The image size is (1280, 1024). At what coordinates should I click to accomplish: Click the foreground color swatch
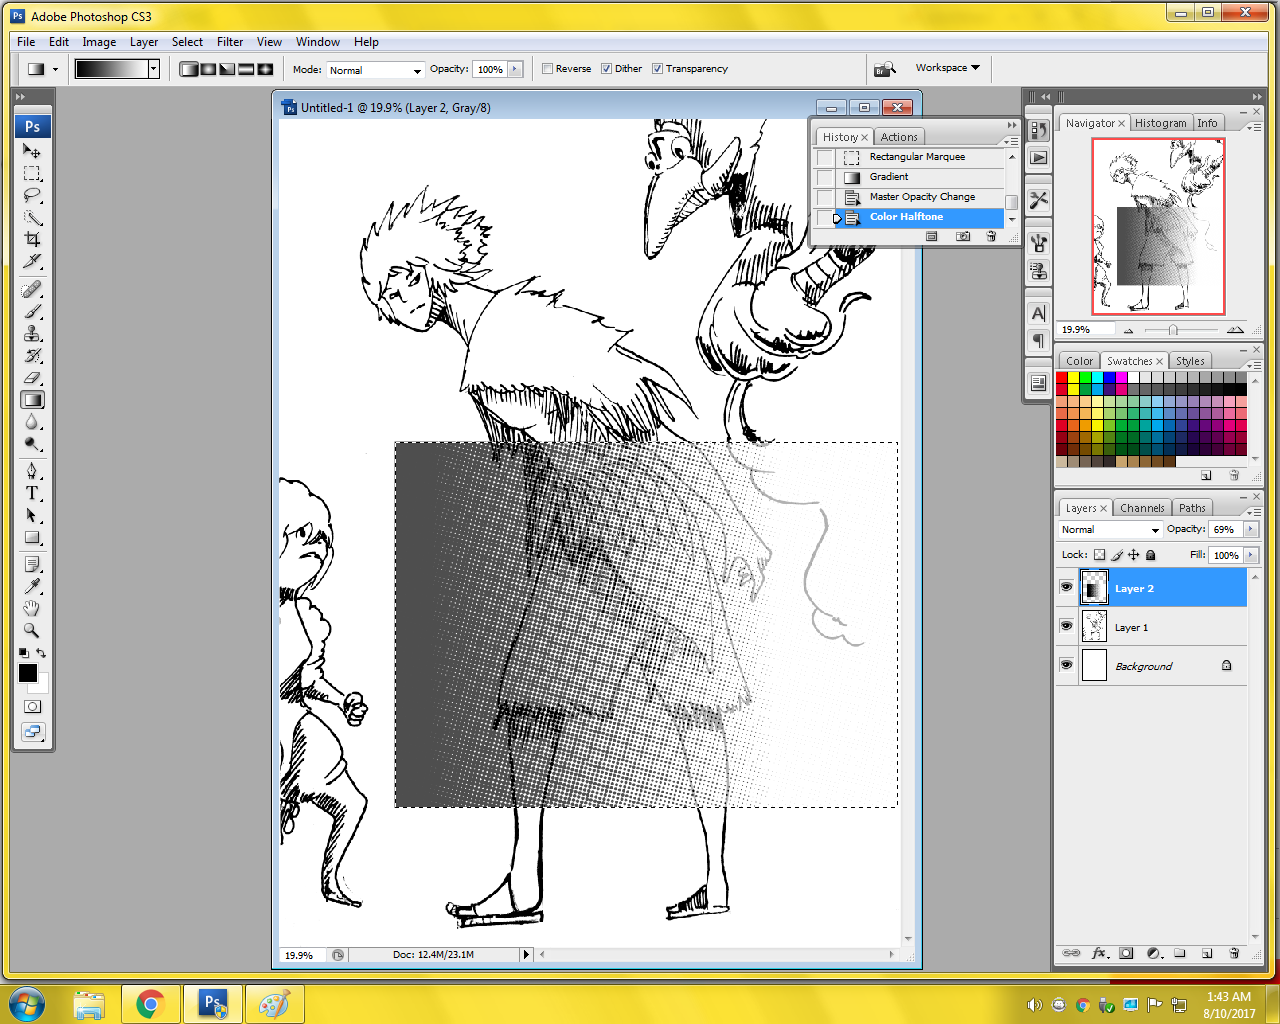pyautogui.click(x=27, y=673)
